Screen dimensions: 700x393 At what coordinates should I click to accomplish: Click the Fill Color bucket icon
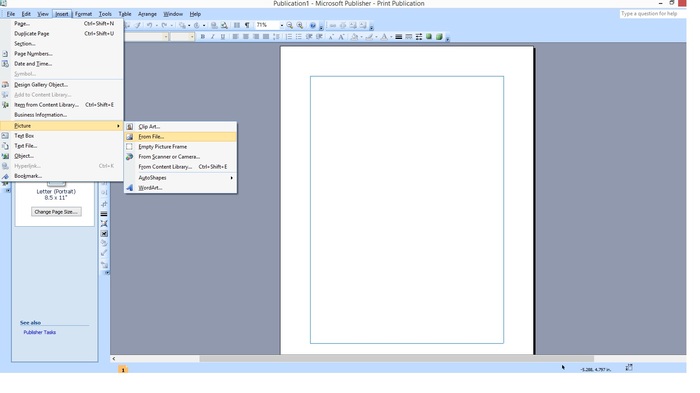[x=354, y=37]
